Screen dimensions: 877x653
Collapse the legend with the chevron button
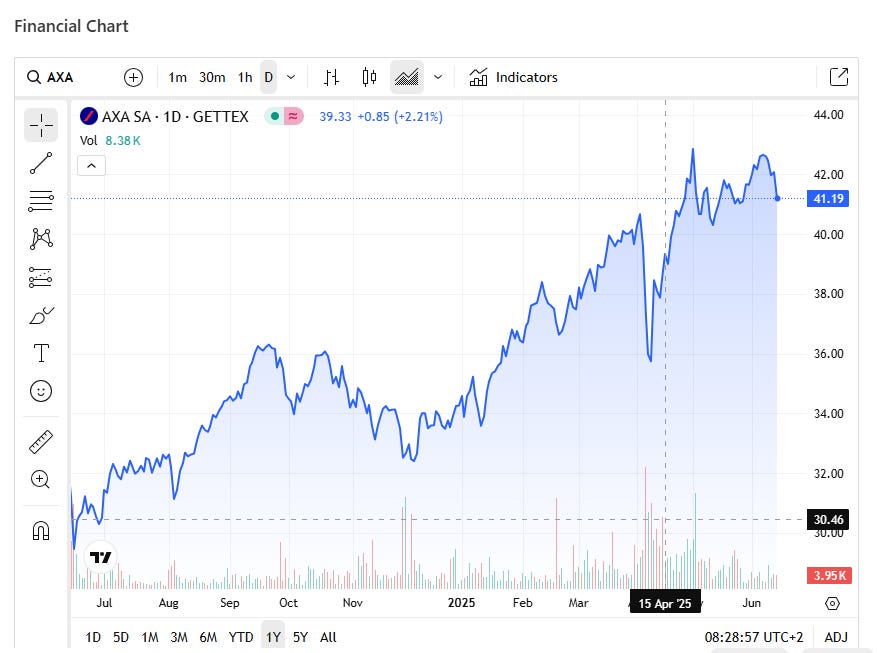[91, 166]
